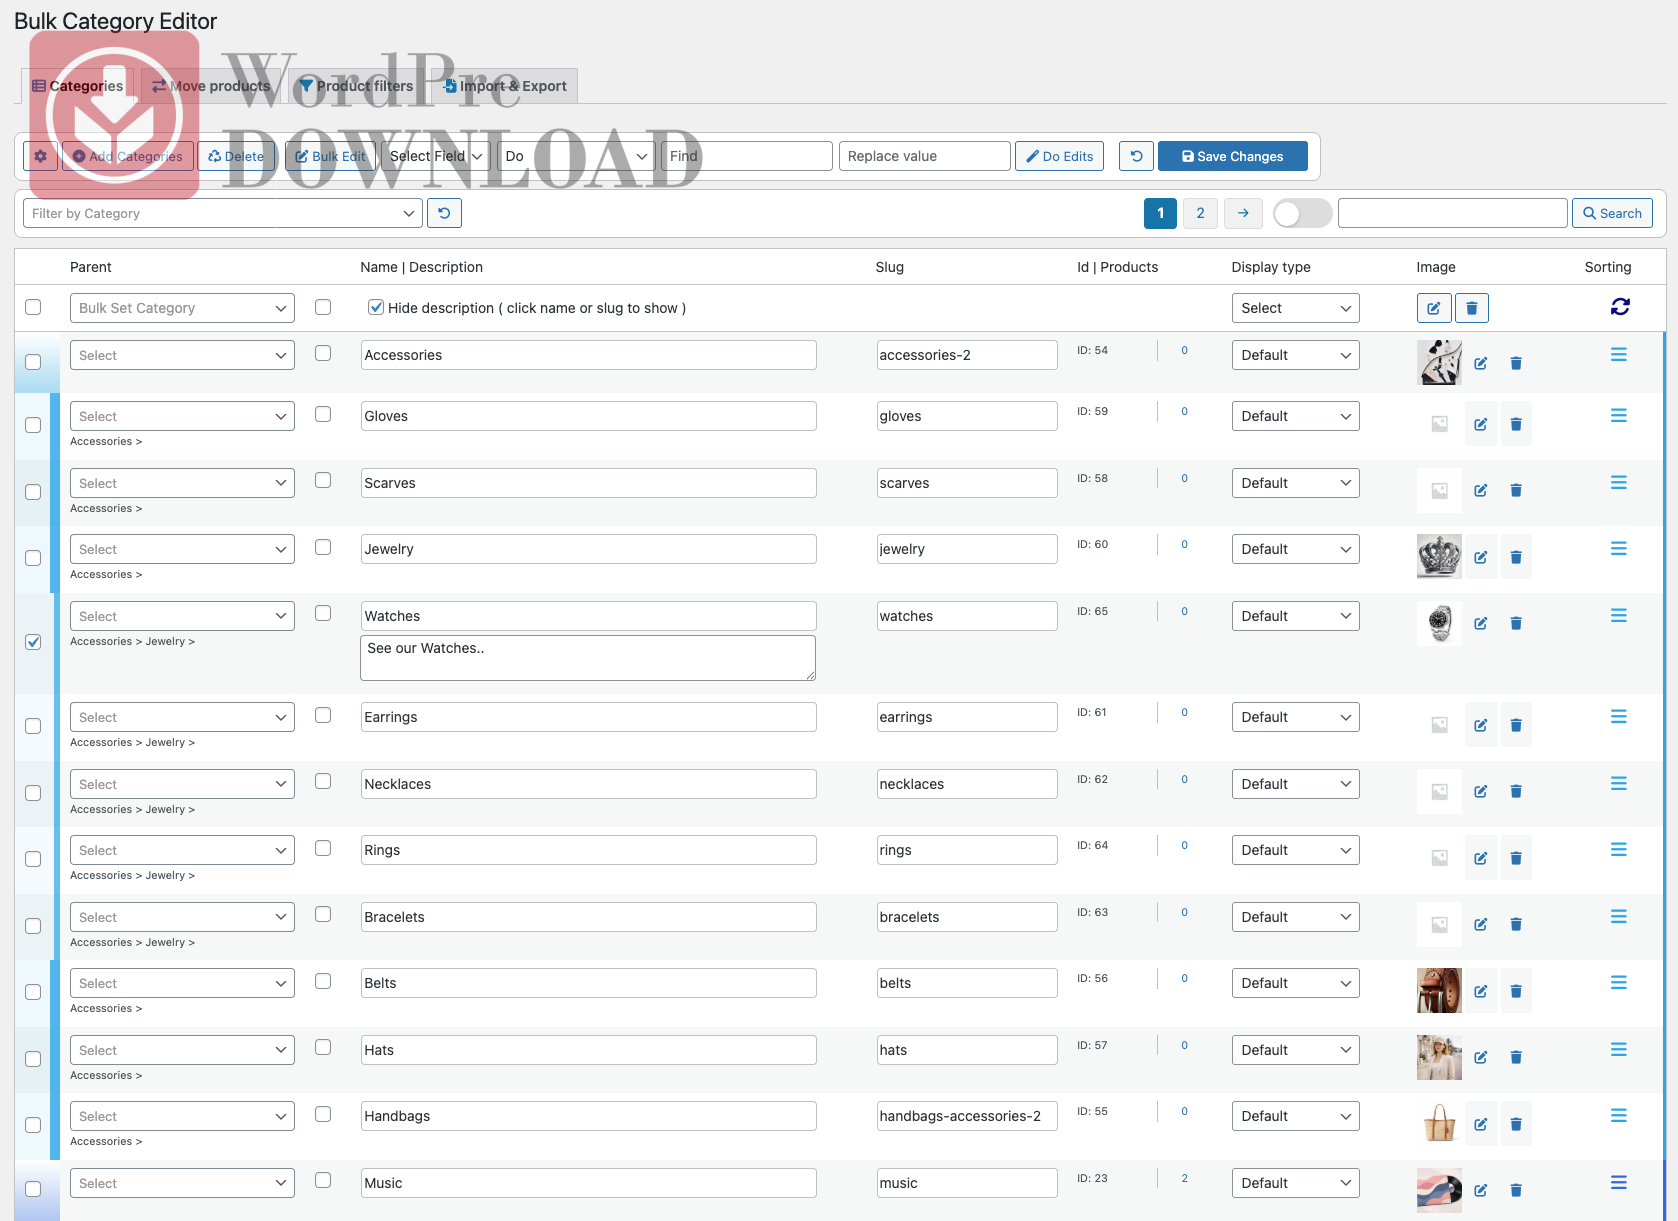
Task: Click sorting handle for Music row
Action: (1619, 1182)
